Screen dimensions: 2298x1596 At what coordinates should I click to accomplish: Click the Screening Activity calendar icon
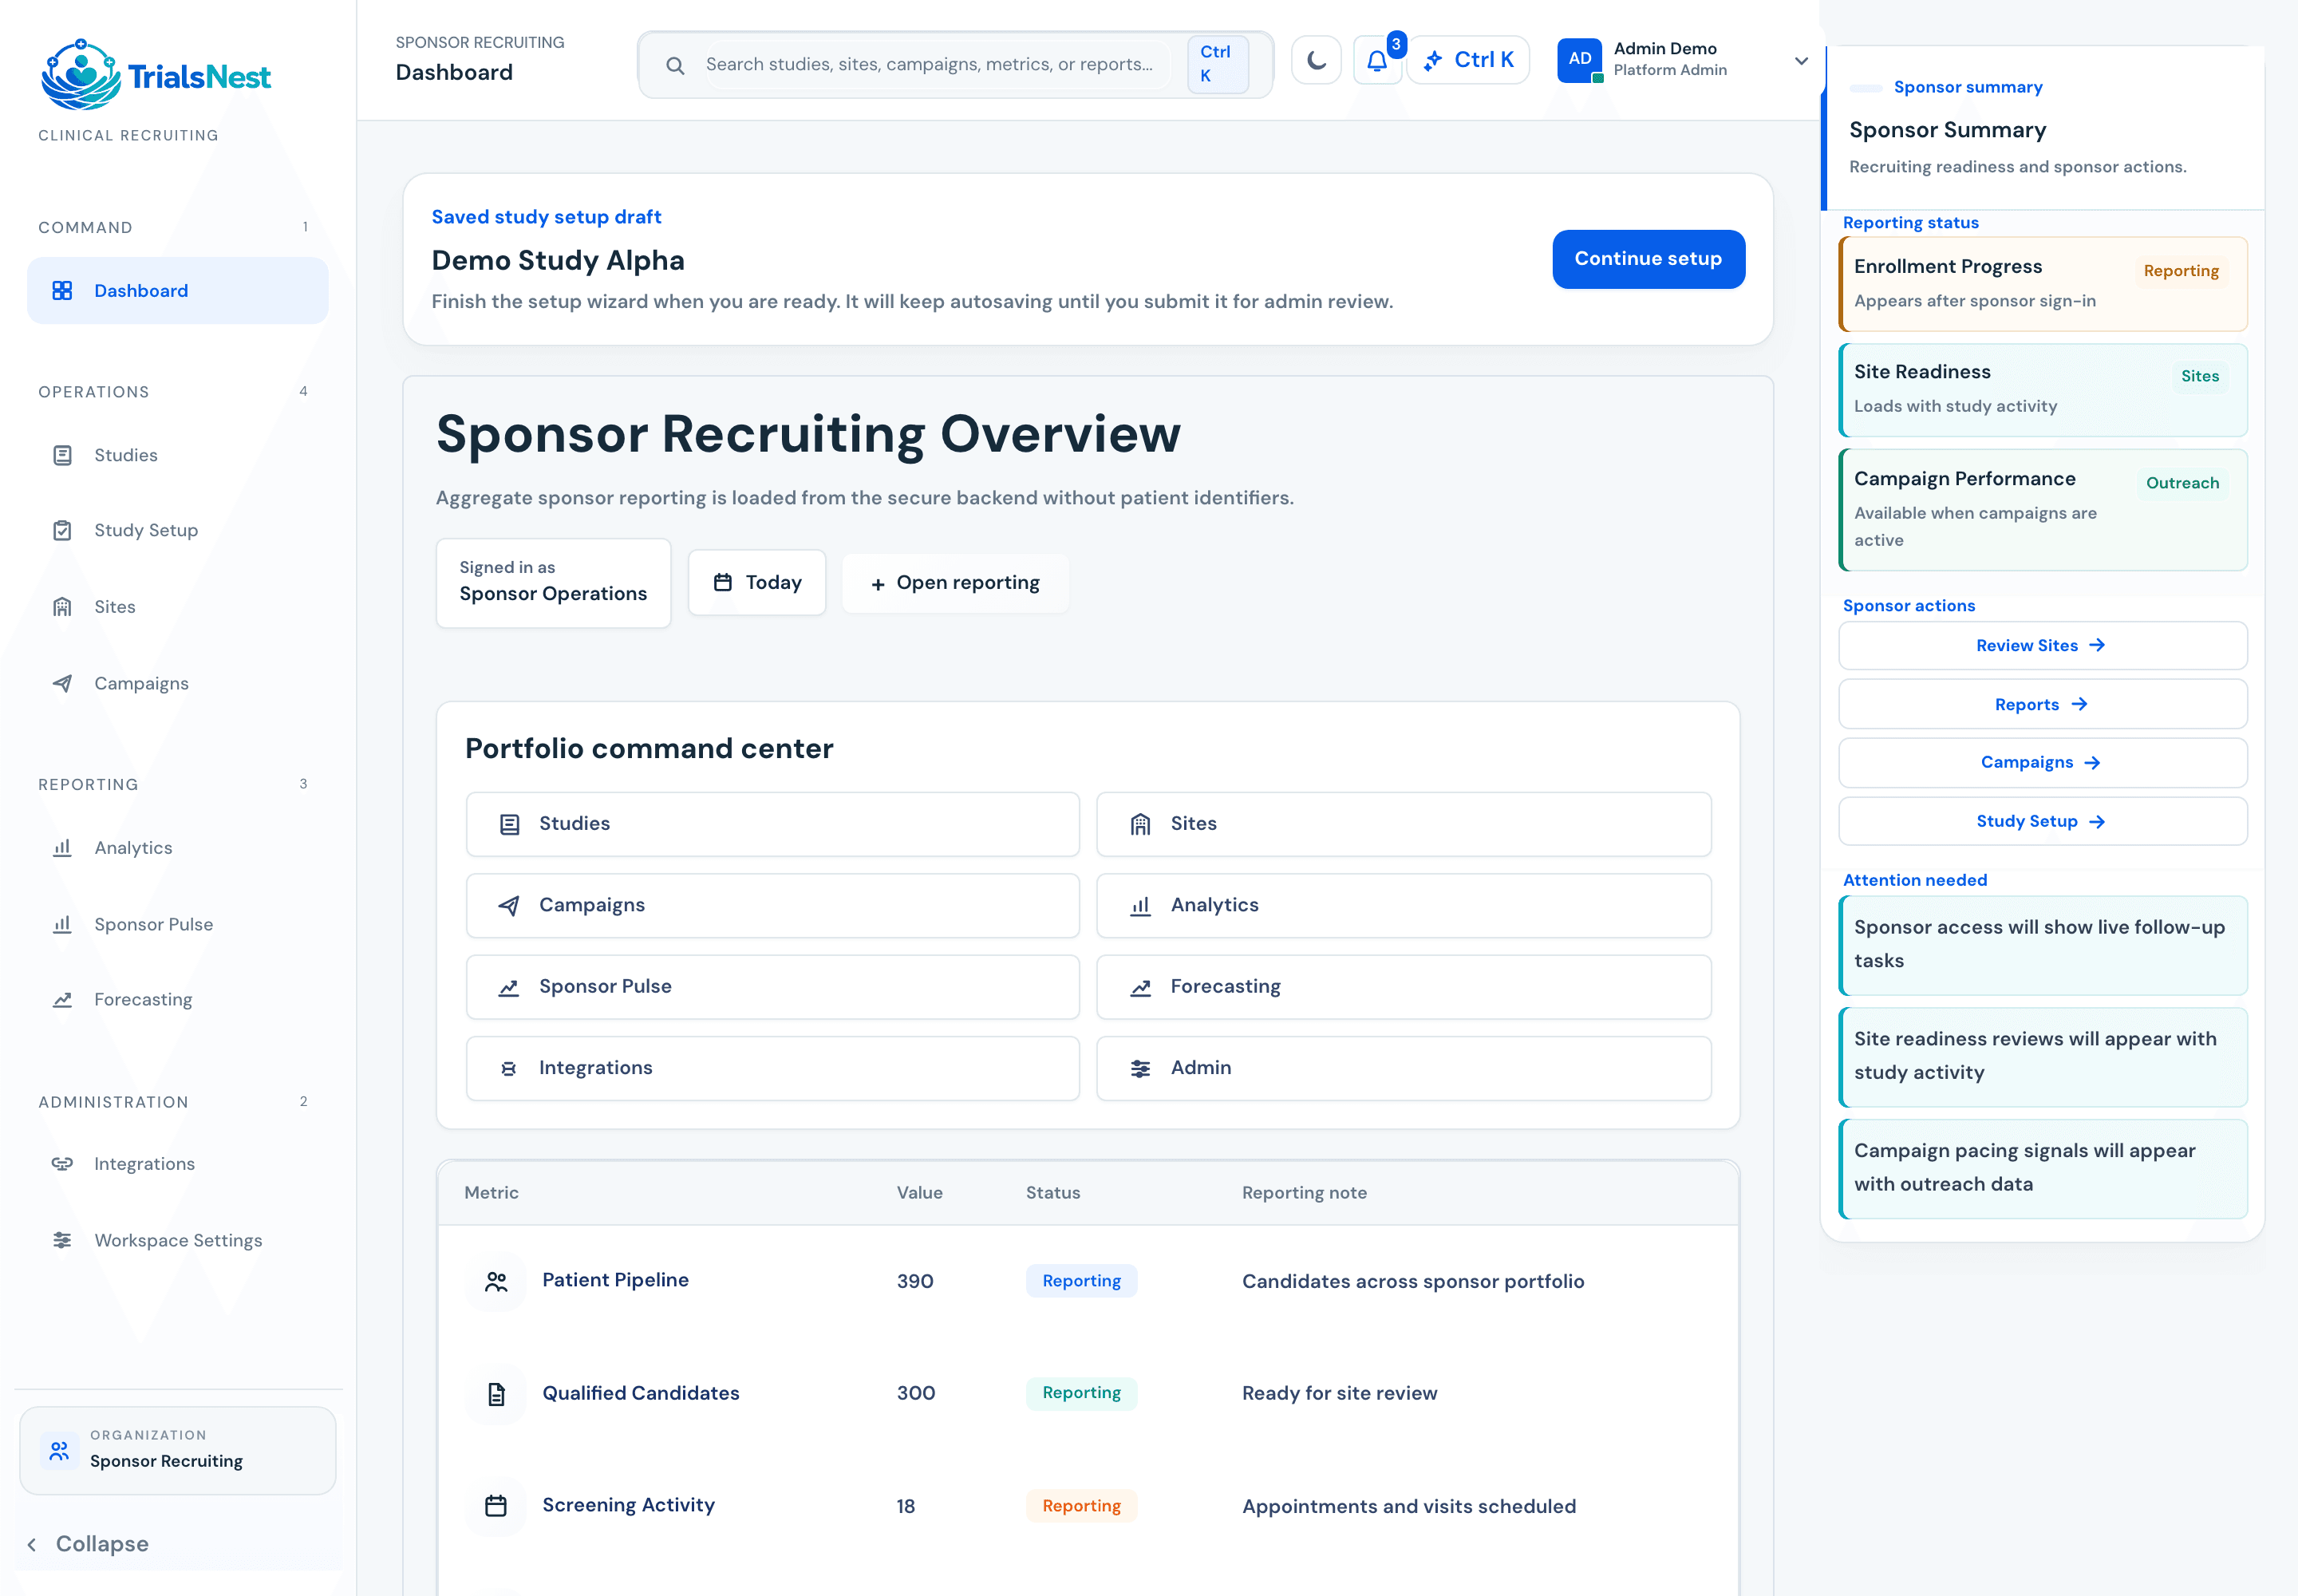coord(496,1505)
